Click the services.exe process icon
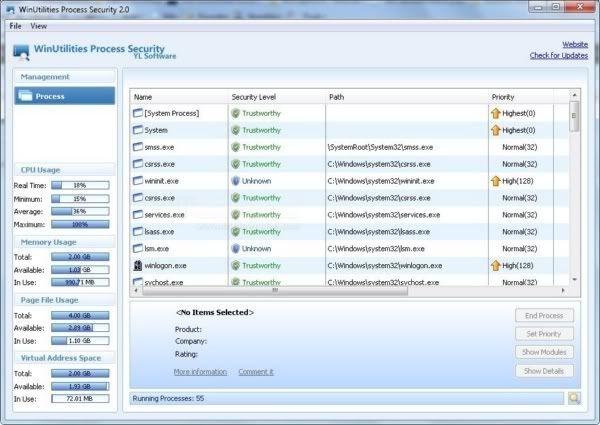This screenshot has width=600, height=425. (138, 215)
